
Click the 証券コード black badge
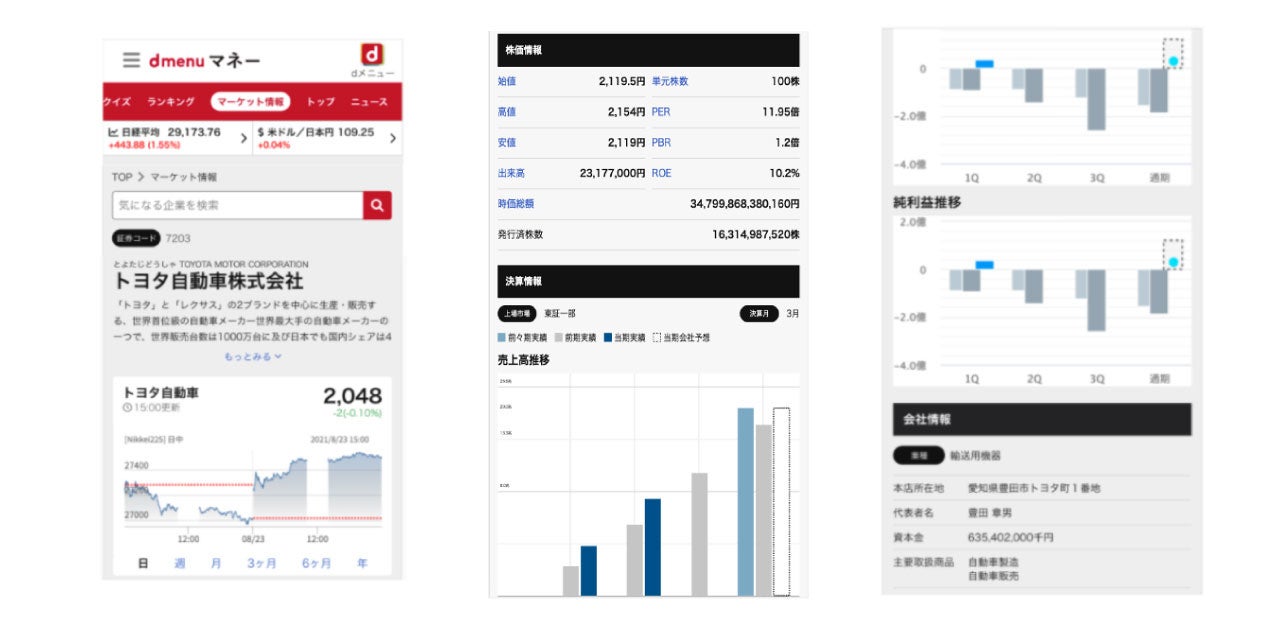(136, 239)
